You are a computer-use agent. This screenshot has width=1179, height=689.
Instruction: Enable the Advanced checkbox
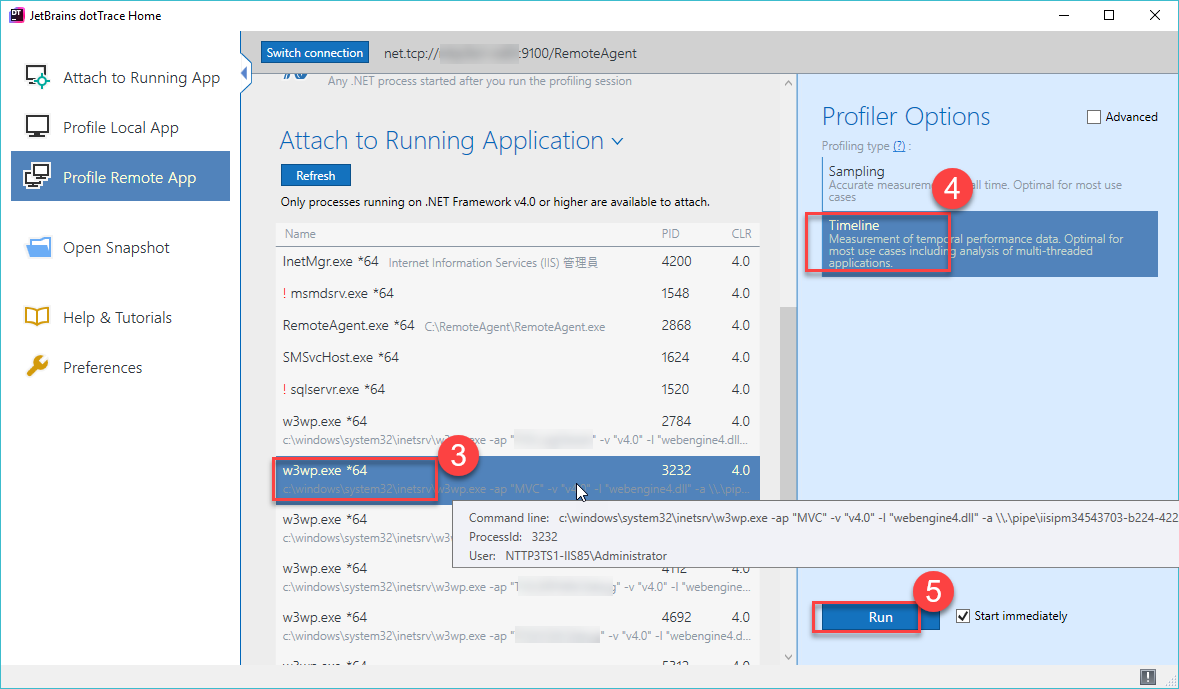(1093, 116)
